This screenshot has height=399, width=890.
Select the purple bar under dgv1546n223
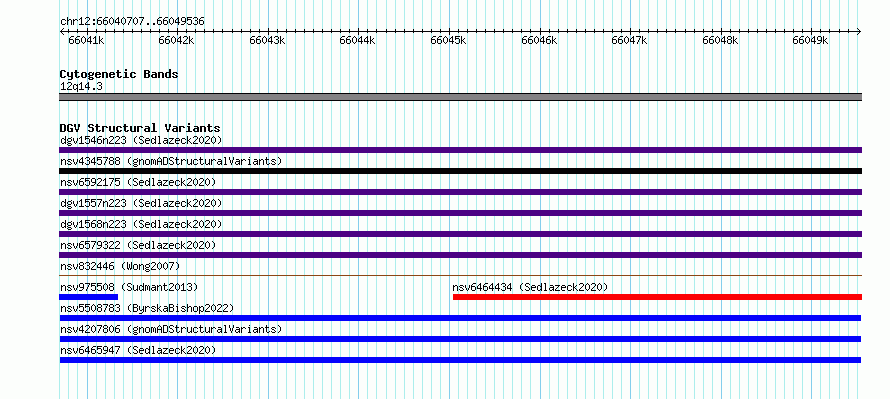(460, 150)
